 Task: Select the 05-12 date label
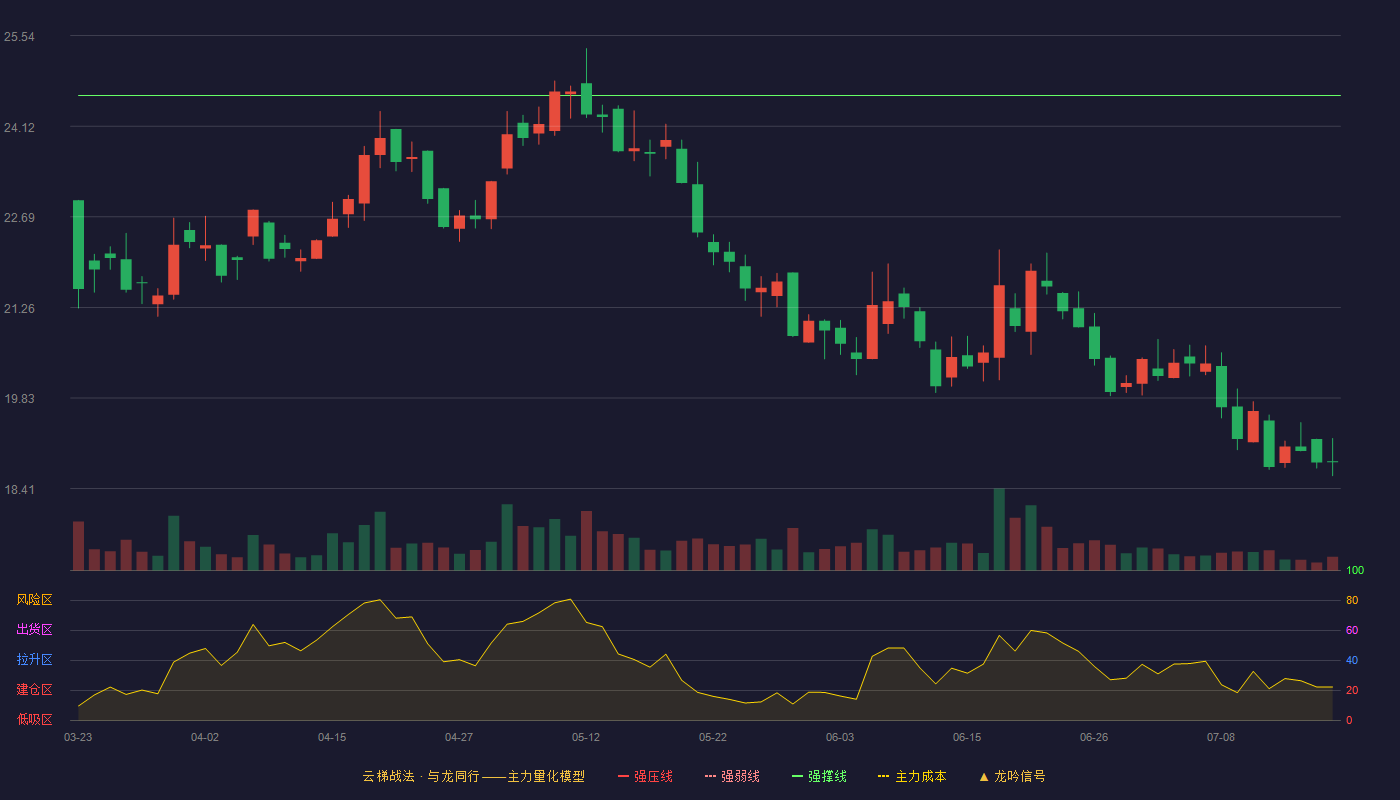point(586,737)
